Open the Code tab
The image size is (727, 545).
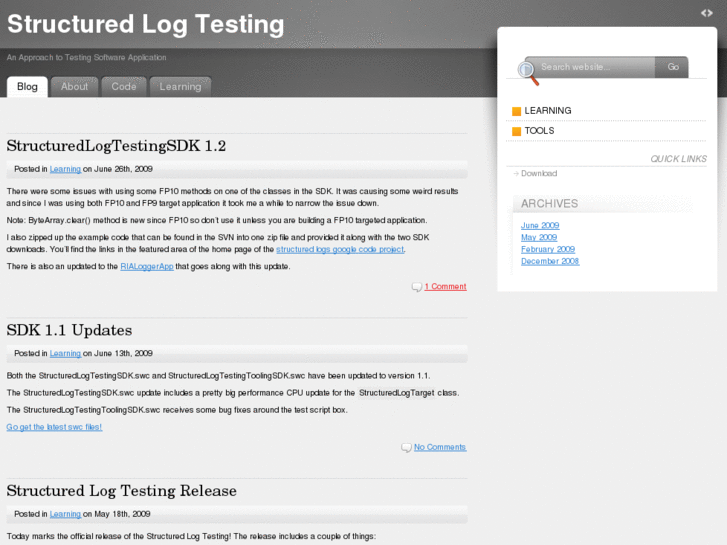click(x=124, y=87)
